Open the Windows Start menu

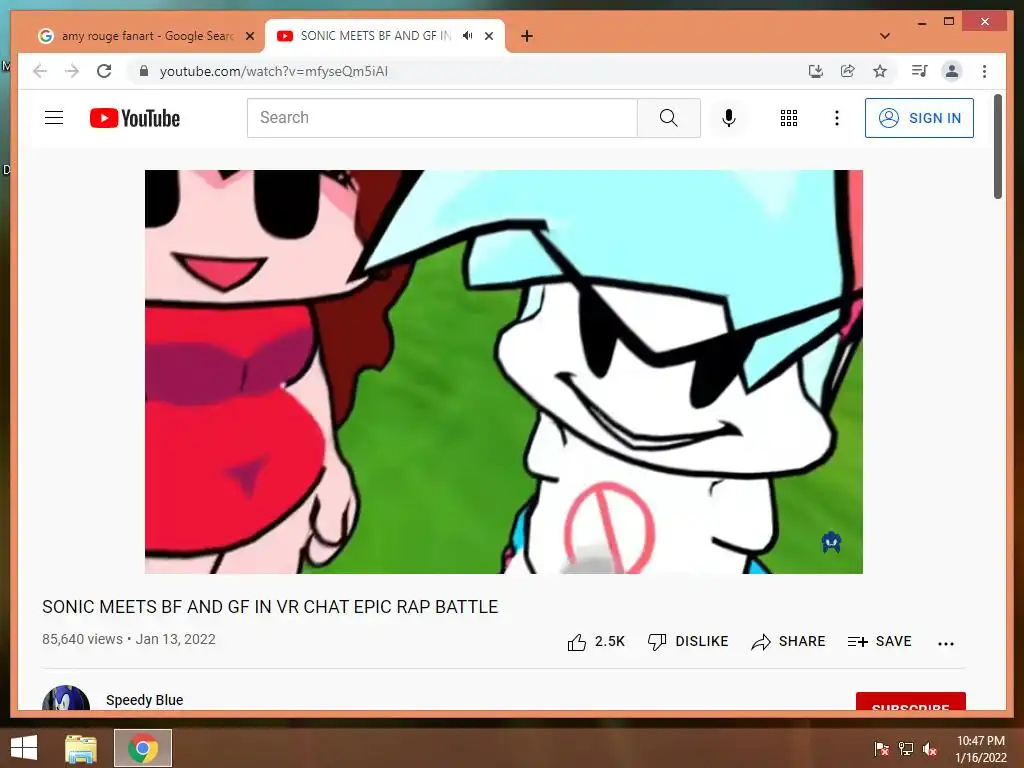click(x=24, y=748)
